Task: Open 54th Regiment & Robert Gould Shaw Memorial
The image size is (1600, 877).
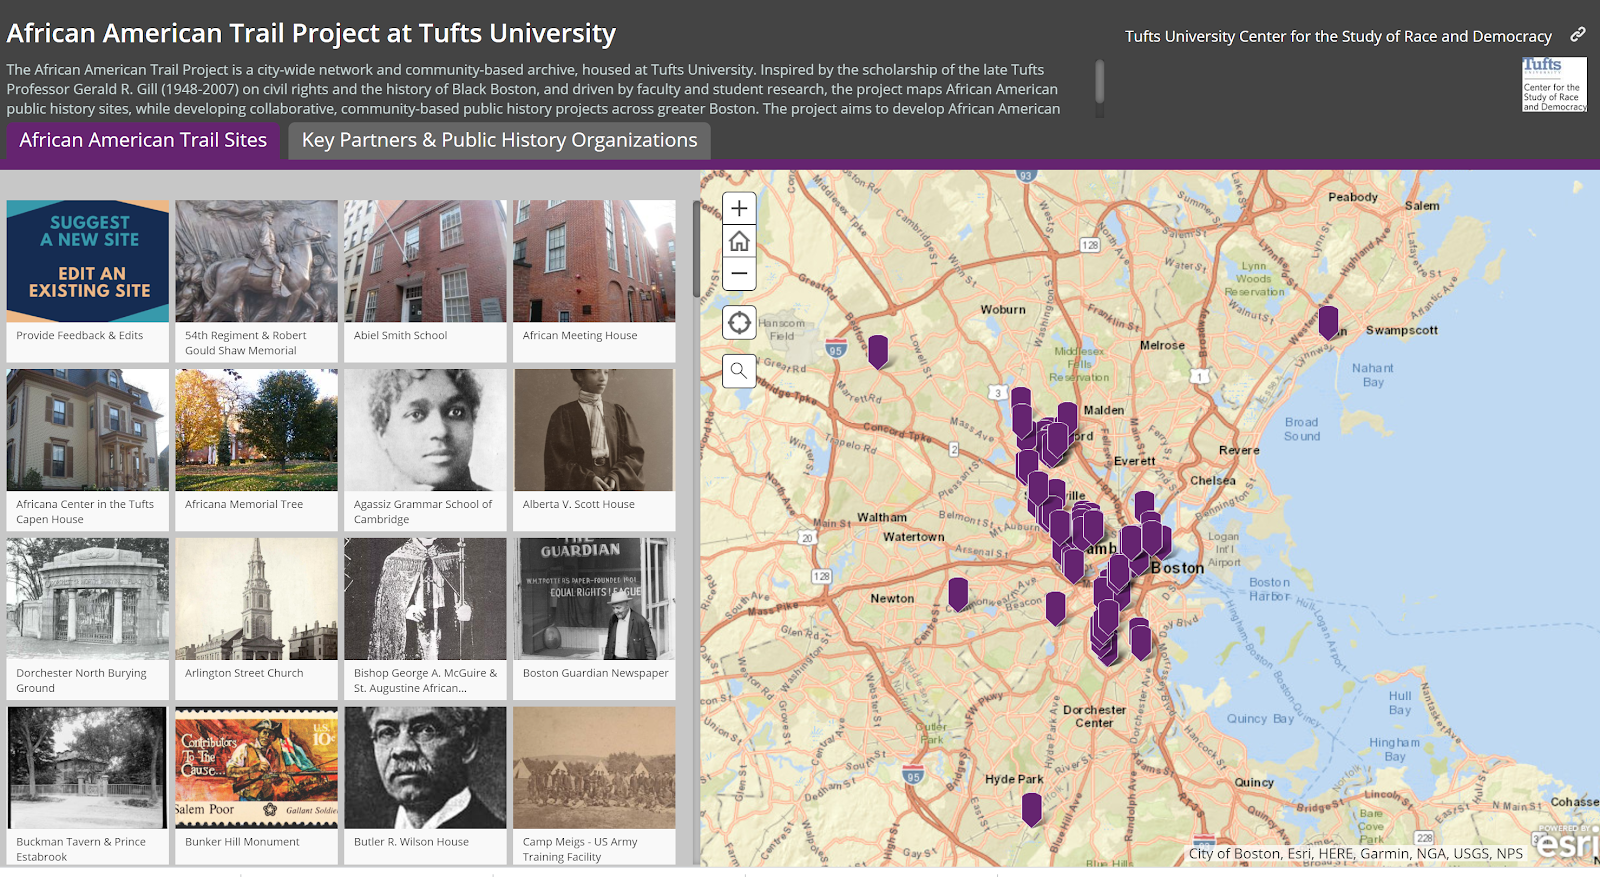Action: 257,281
